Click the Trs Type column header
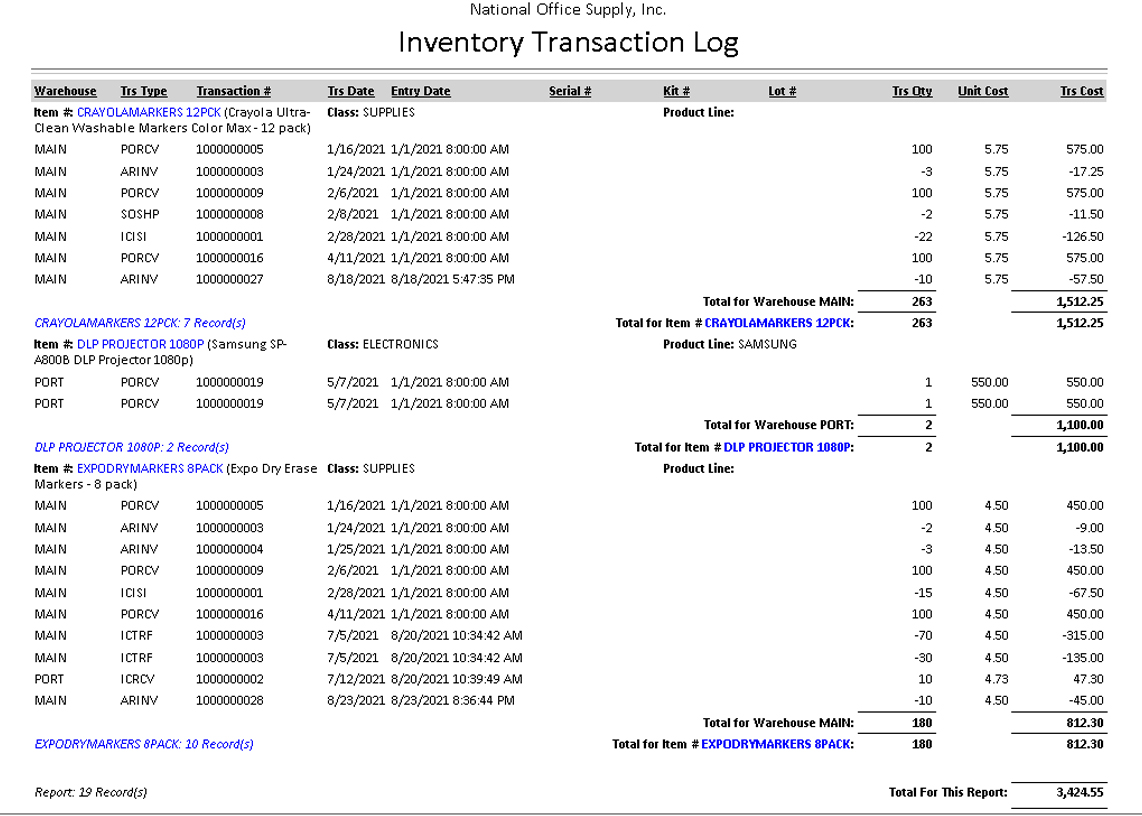 click(x=143, y=91)
